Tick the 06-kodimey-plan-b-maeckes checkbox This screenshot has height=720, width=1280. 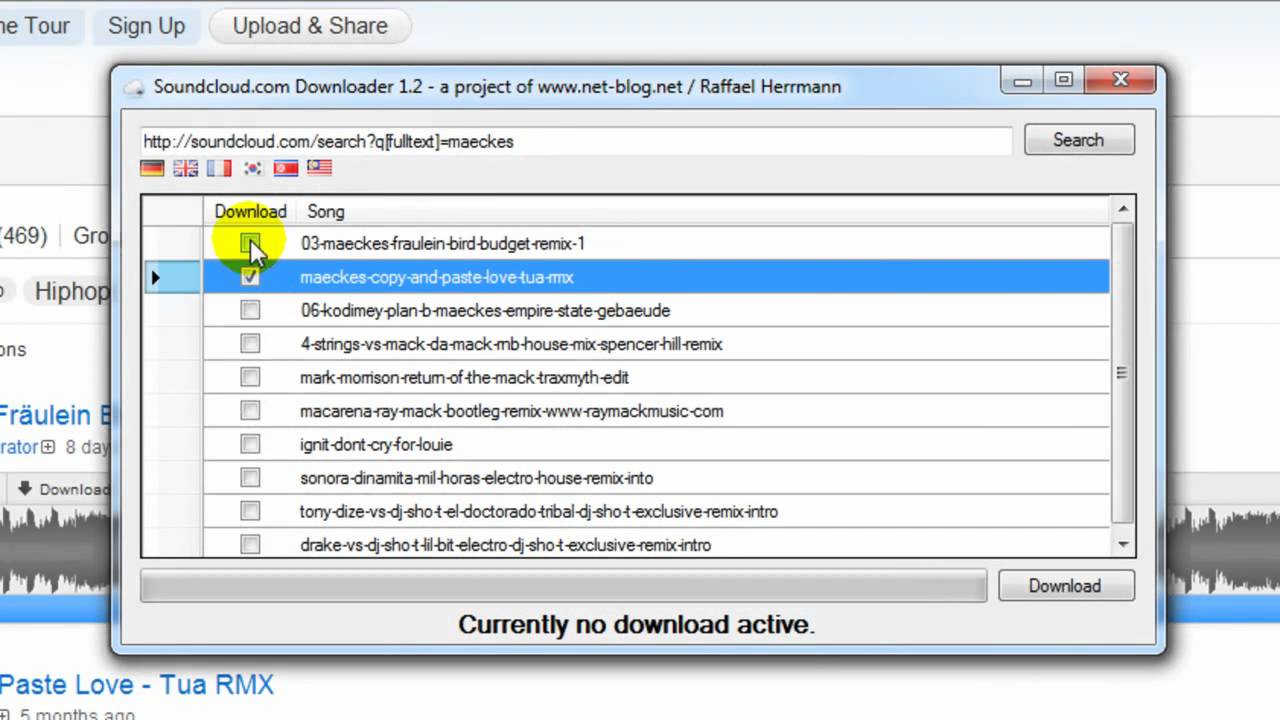(x=250, y=310)
